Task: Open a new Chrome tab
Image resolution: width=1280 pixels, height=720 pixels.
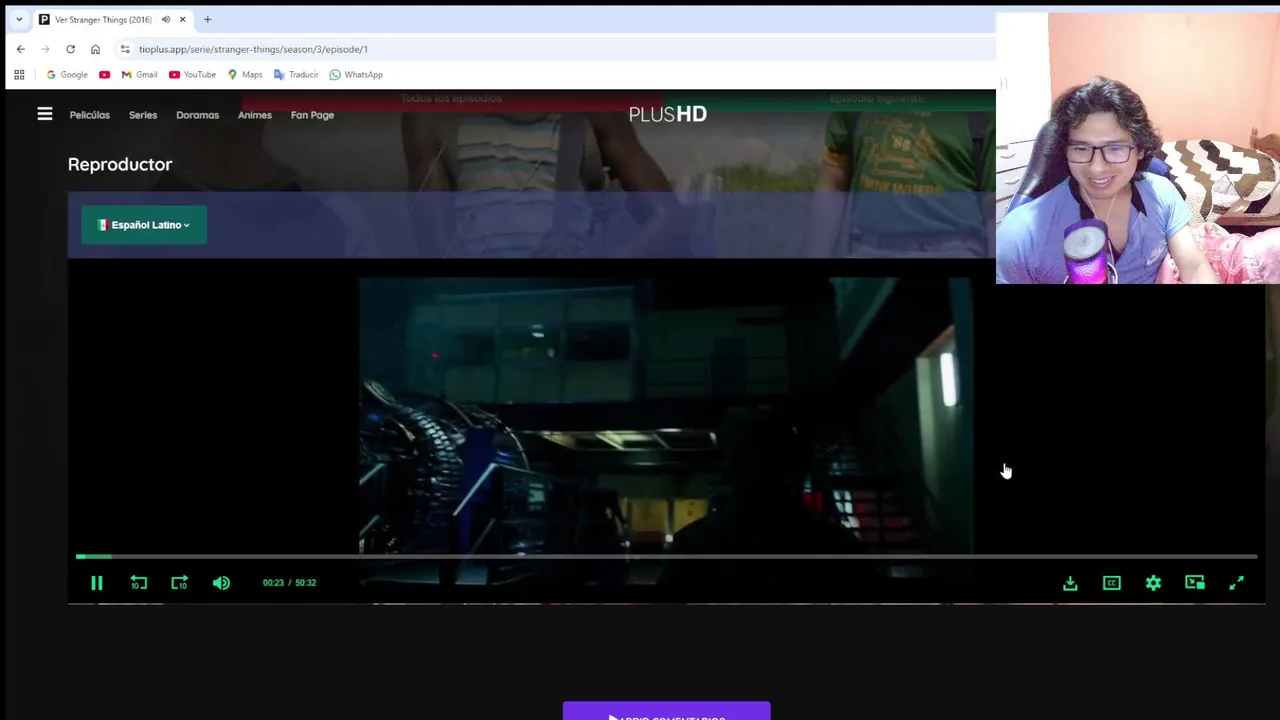Action: tap(207, 19)
